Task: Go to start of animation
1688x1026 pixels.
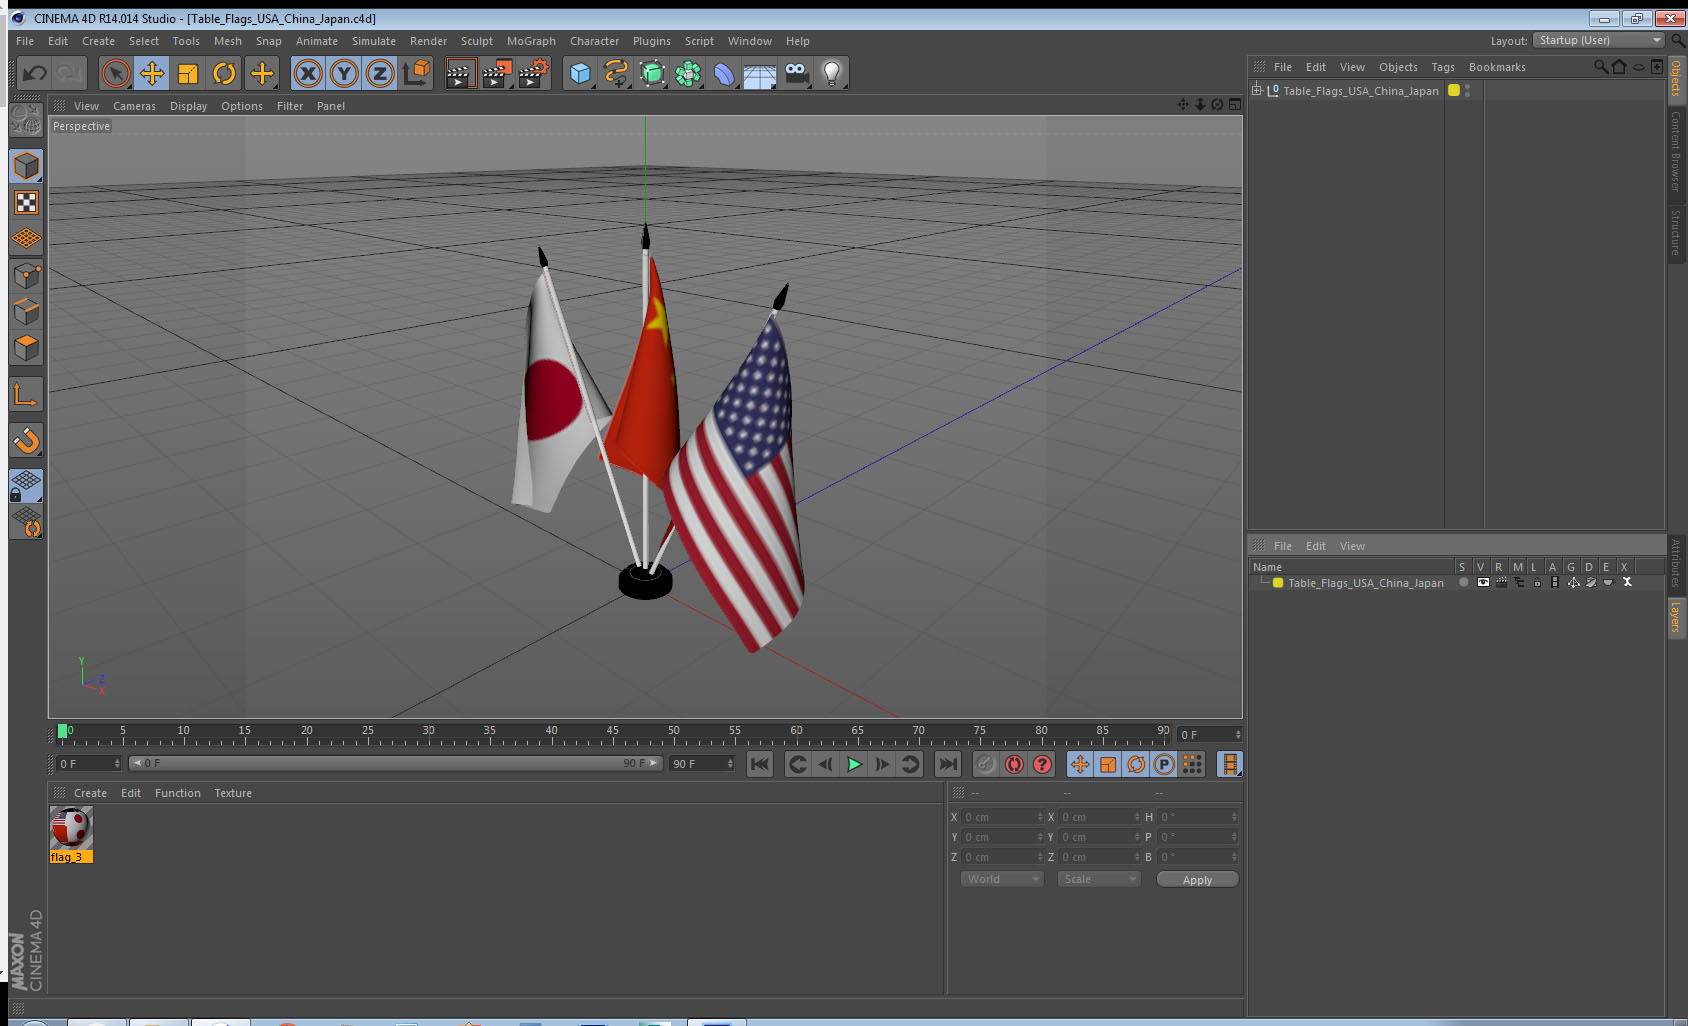Action: (x=760, y=764)
